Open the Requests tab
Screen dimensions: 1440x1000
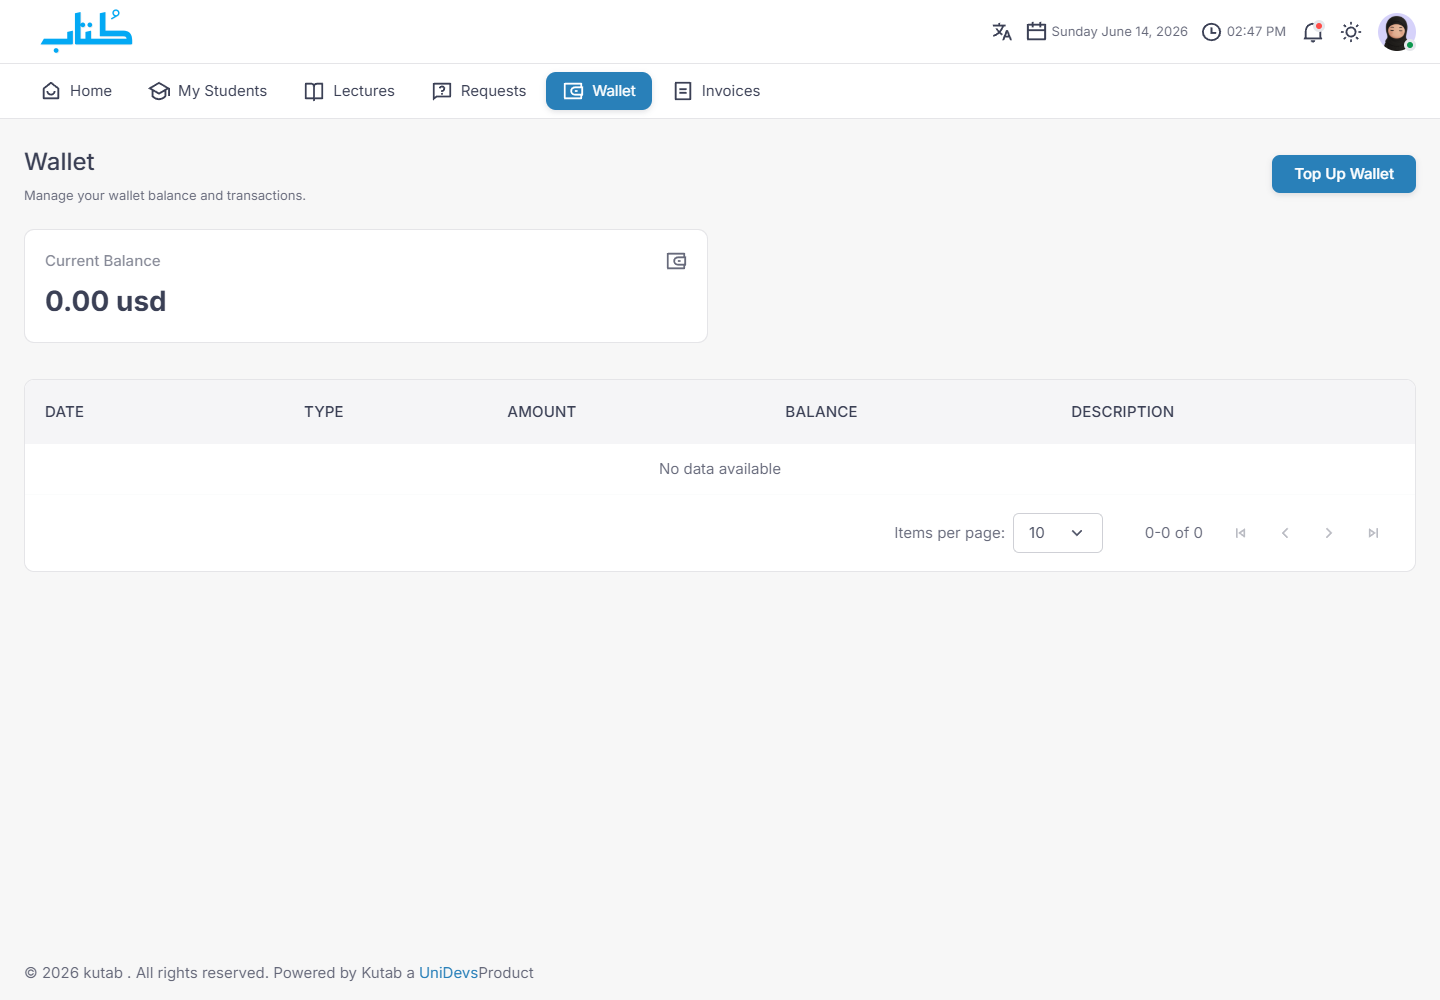pos(479,91)
